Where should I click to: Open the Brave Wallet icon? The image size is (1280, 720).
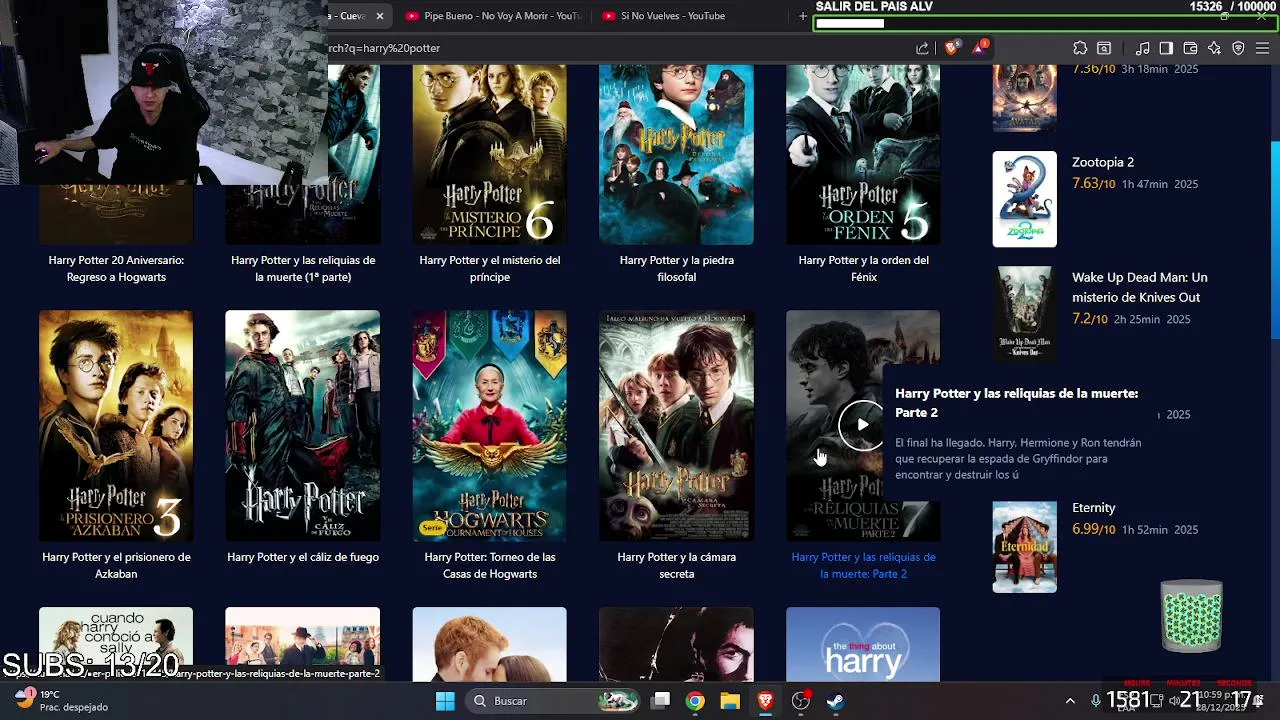(1190, 48)
